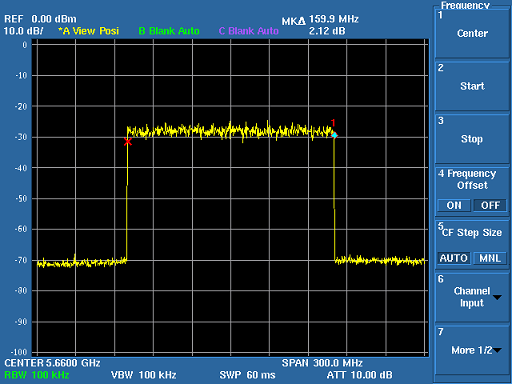This screenshot has width=512, height=384.
Task: Select the cyan diamond delta marker
Action: [x=334, y=135]
